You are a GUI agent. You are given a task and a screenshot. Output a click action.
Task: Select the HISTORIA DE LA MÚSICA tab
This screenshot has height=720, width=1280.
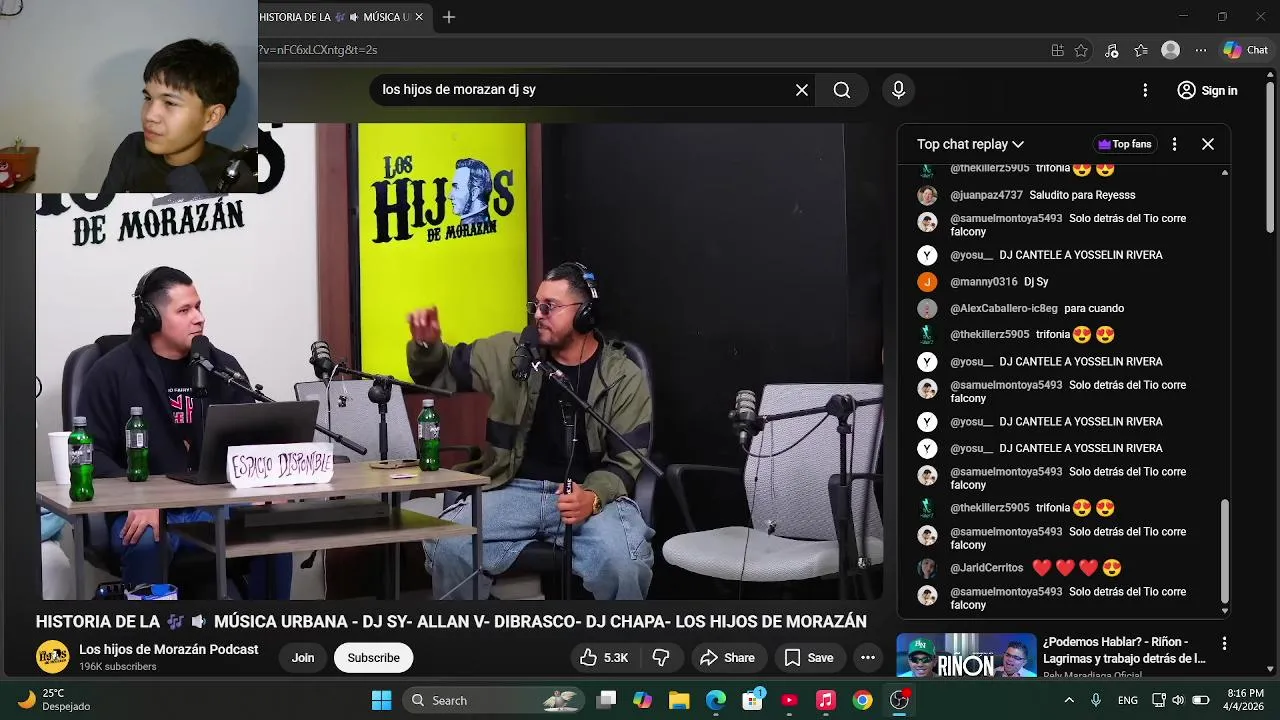coord(335,17)
